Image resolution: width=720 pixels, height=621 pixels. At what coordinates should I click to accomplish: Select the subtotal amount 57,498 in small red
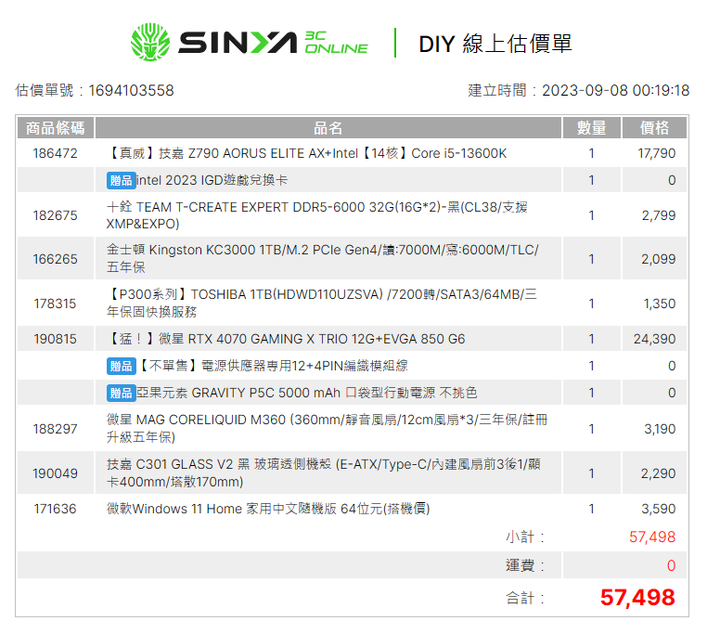(x=652, y=537)
